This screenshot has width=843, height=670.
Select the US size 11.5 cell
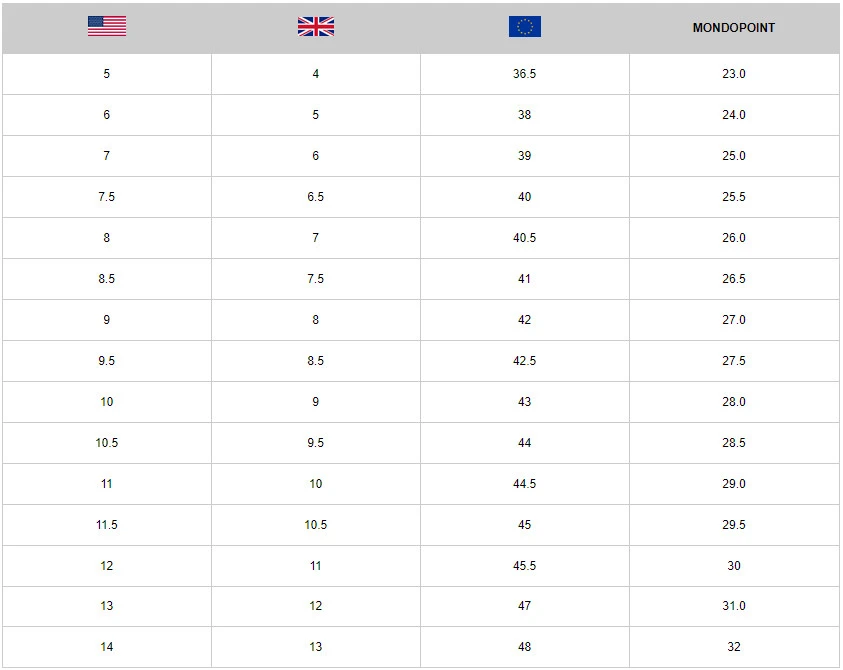pos(107,525)
